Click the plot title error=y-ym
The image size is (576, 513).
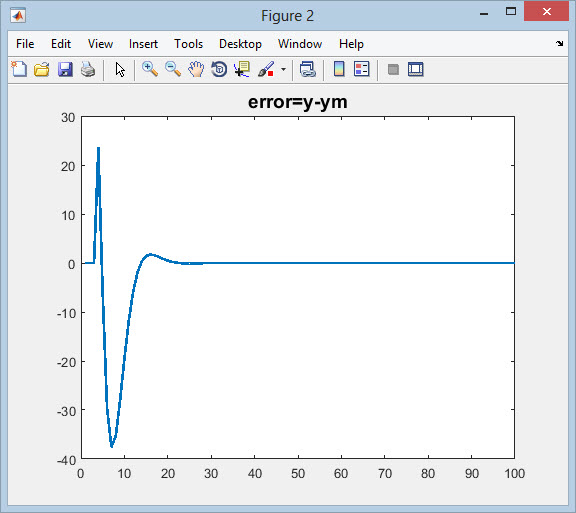point(298,102)
